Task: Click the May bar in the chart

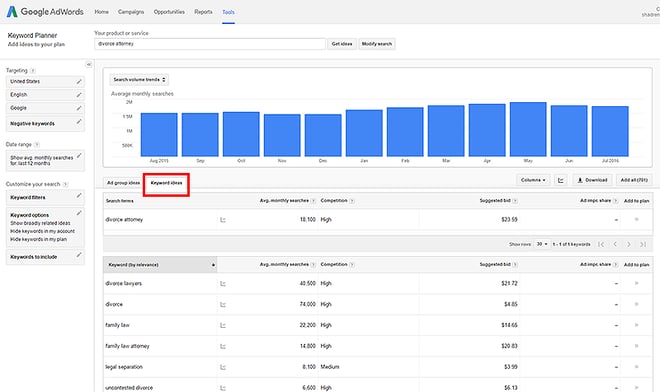Action: click(x=528, y=129)
